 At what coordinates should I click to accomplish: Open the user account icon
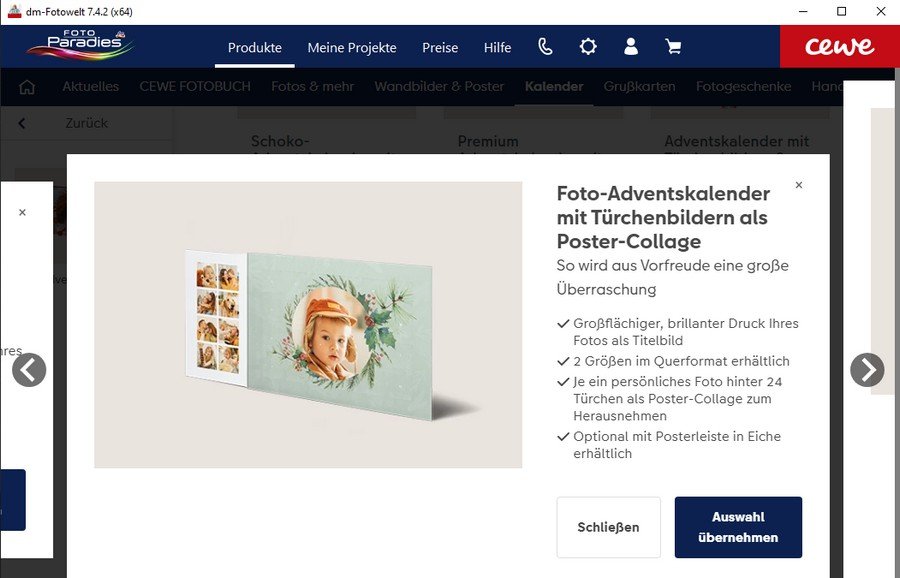(x=631, y=46)
